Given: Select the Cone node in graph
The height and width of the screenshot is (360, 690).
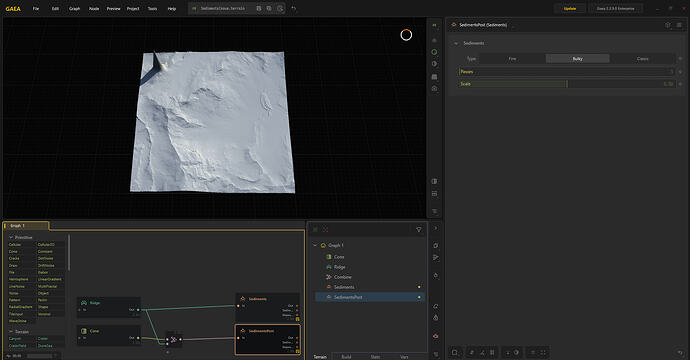Looking at the screenshot, I should [x=109, y=335].
